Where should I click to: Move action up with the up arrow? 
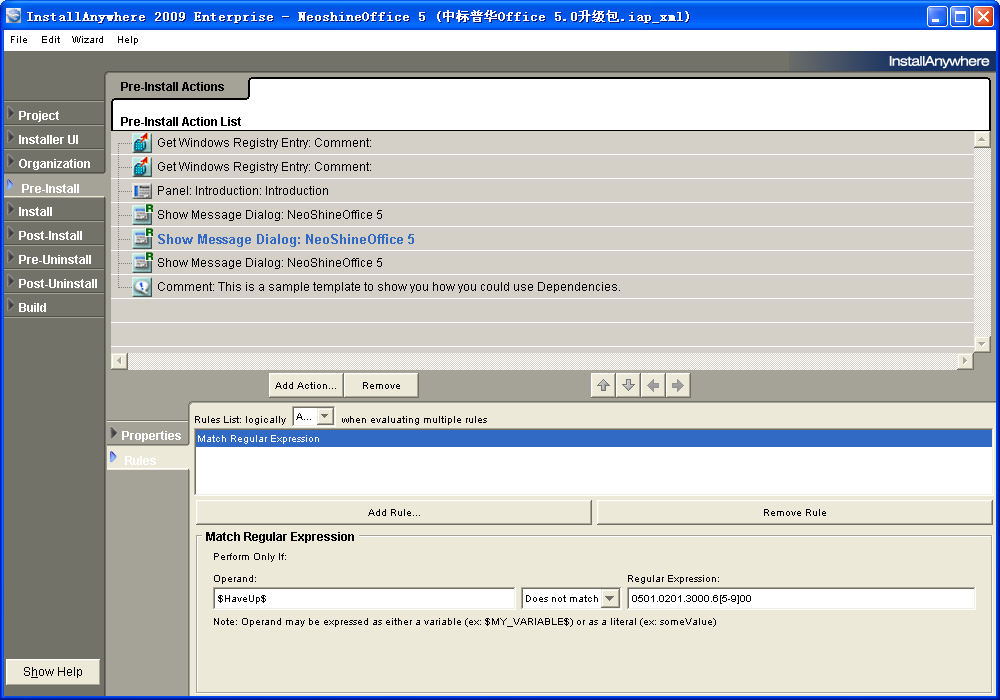point(603,385)
